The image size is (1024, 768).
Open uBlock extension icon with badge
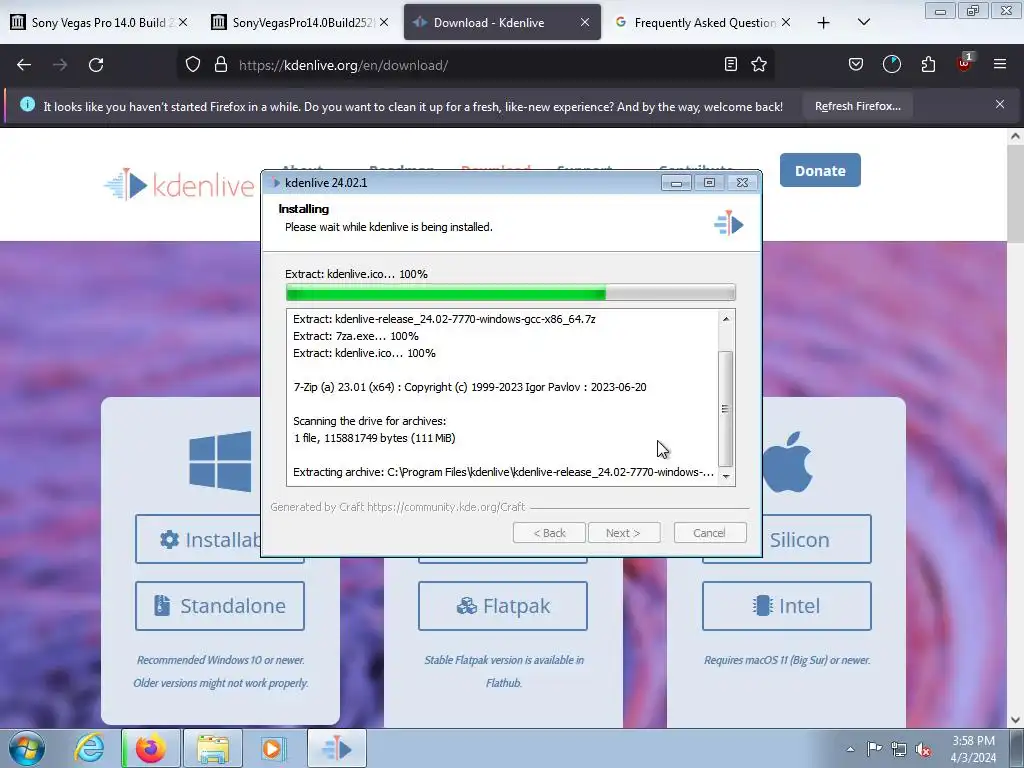coord(965,63)
